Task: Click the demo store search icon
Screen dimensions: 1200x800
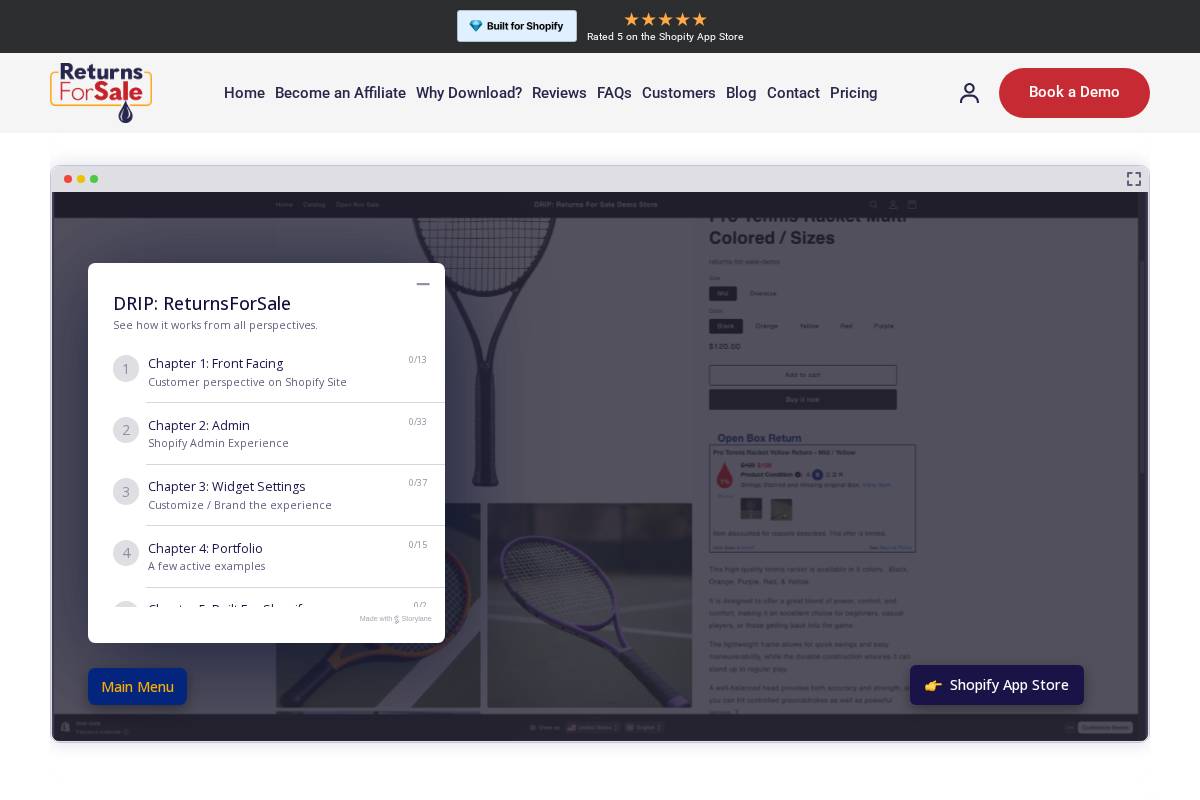Action: coord(874,204)
